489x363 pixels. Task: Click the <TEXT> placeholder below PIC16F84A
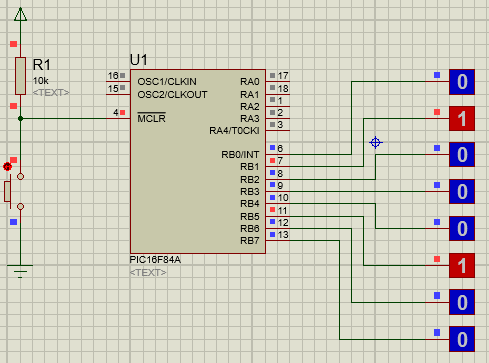point(148,272)
